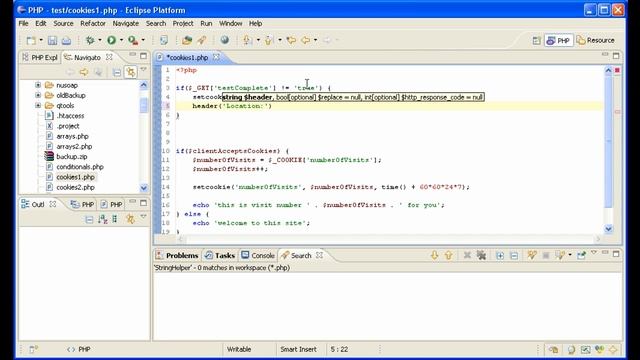Image resolution: width=640 pixels, height=360 pixels.
Task: Open the External Tools dropdown arrow
Action: (143, 40)
